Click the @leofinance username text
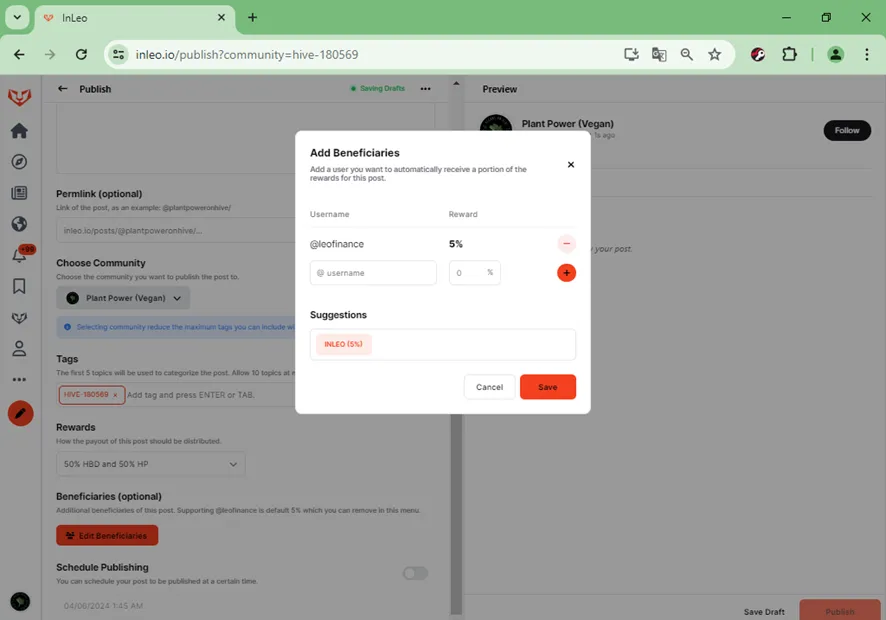Image resolution: width=886 pixels, height=620 pixels. click(x=337, y=244)
